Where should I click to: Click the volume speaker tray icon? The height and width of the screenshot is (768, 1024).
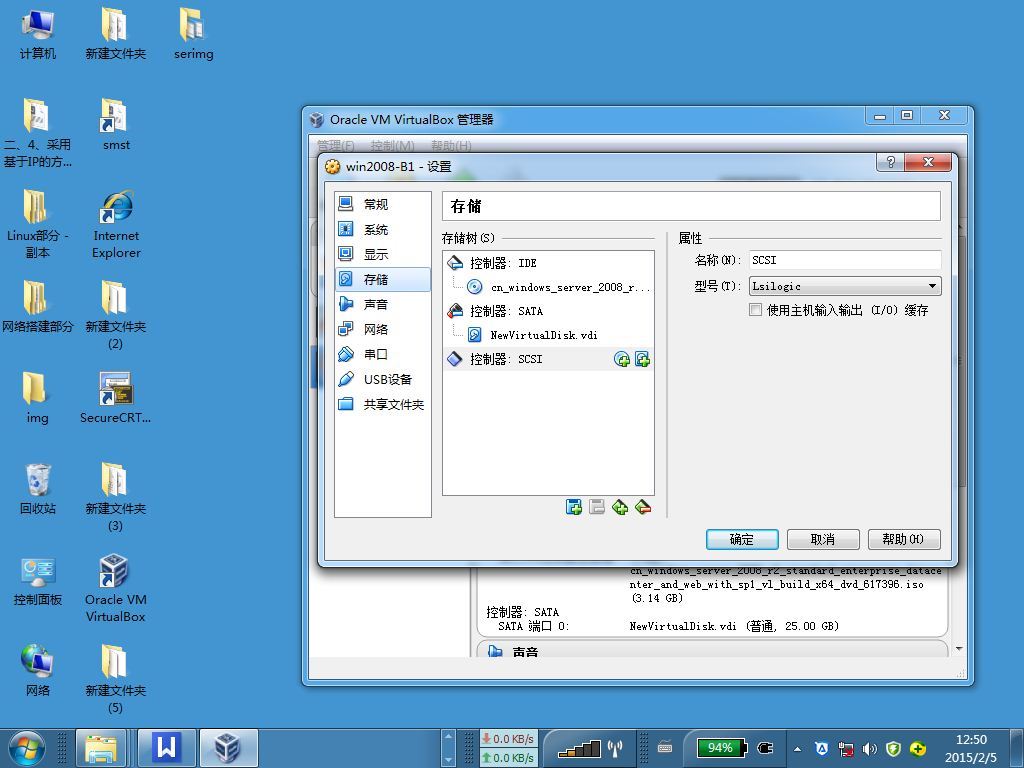point(869,749)
